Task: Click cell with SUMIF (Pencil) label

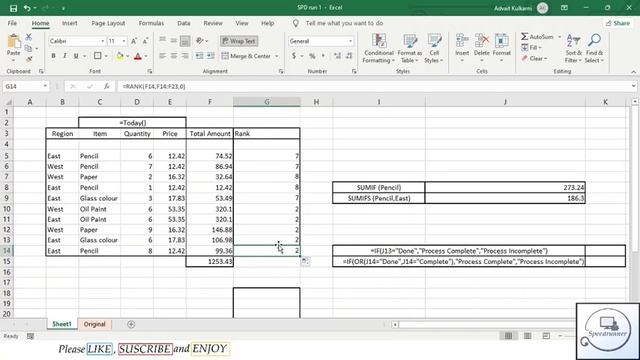Action: pos(378,188)
